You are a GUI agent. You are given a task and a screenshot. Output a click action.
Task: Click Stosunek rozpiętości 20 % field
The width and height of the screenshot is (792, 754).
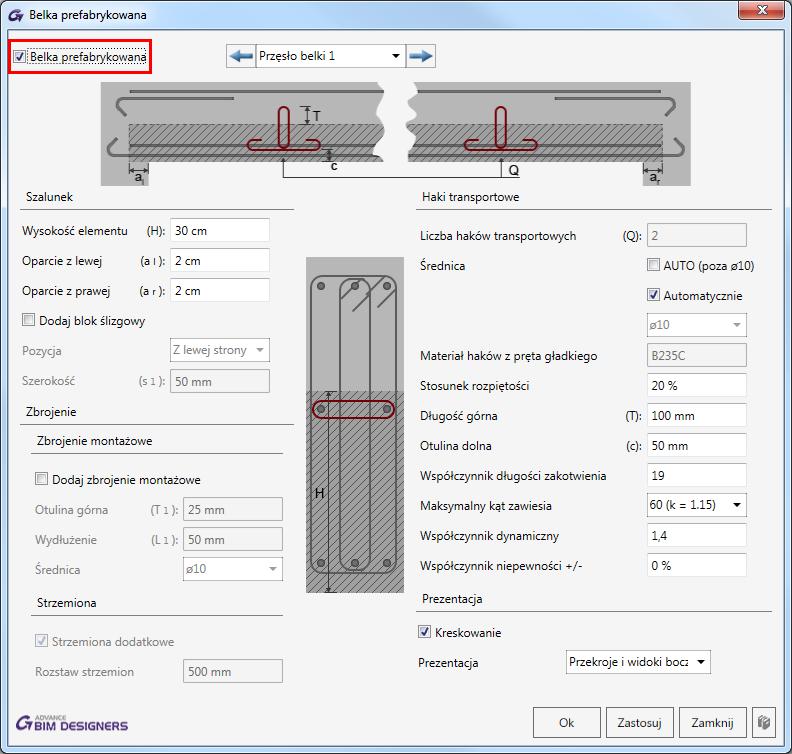[x=697, y=385]
